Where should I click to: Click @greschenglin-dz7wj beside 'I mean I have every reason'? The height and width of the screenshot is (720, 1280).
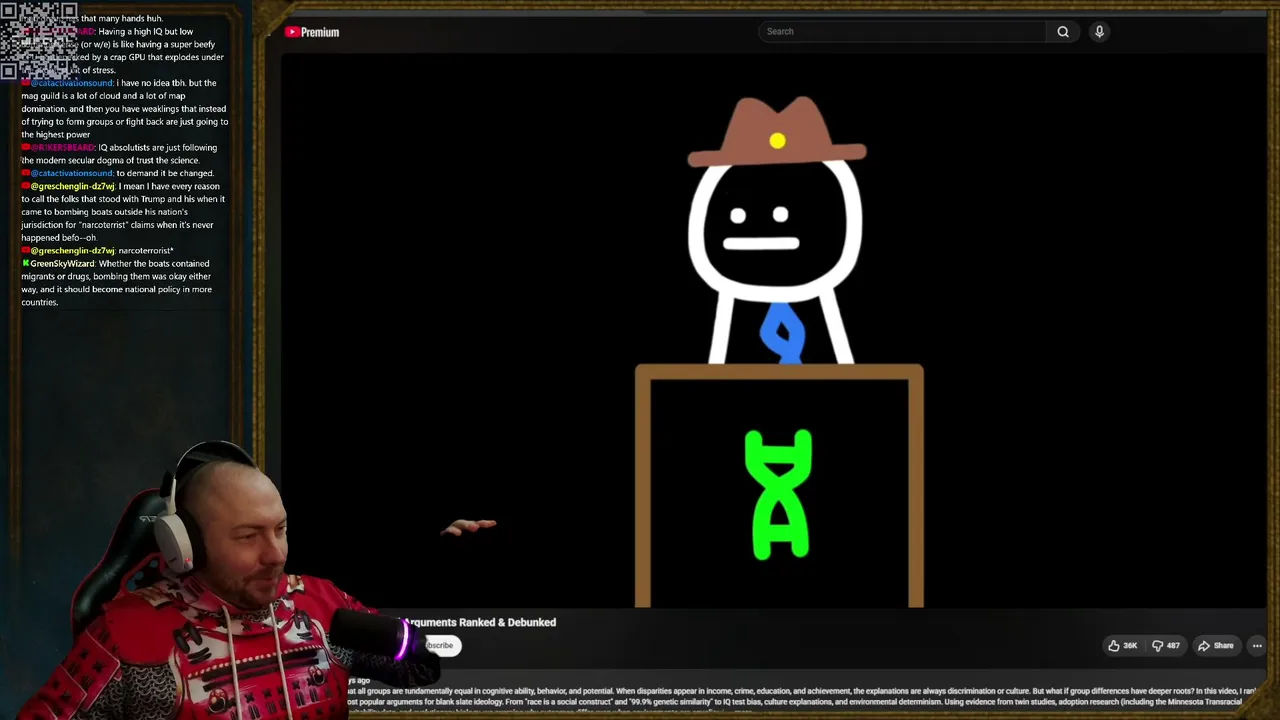click(x=73, y=187)
